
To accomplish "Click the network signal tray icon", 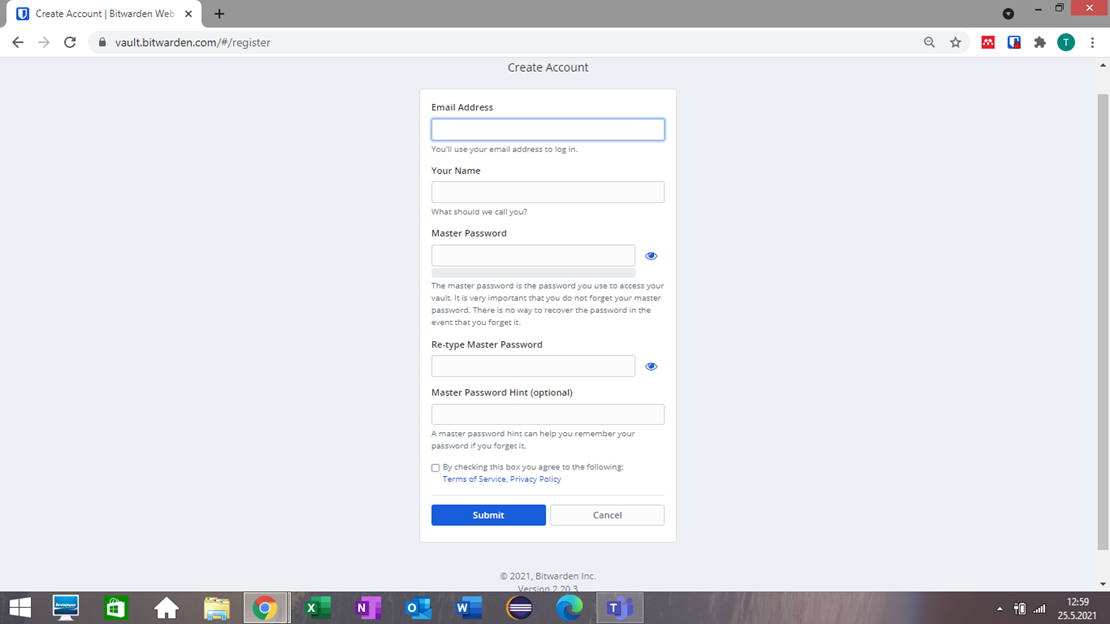I will 1039,608.
